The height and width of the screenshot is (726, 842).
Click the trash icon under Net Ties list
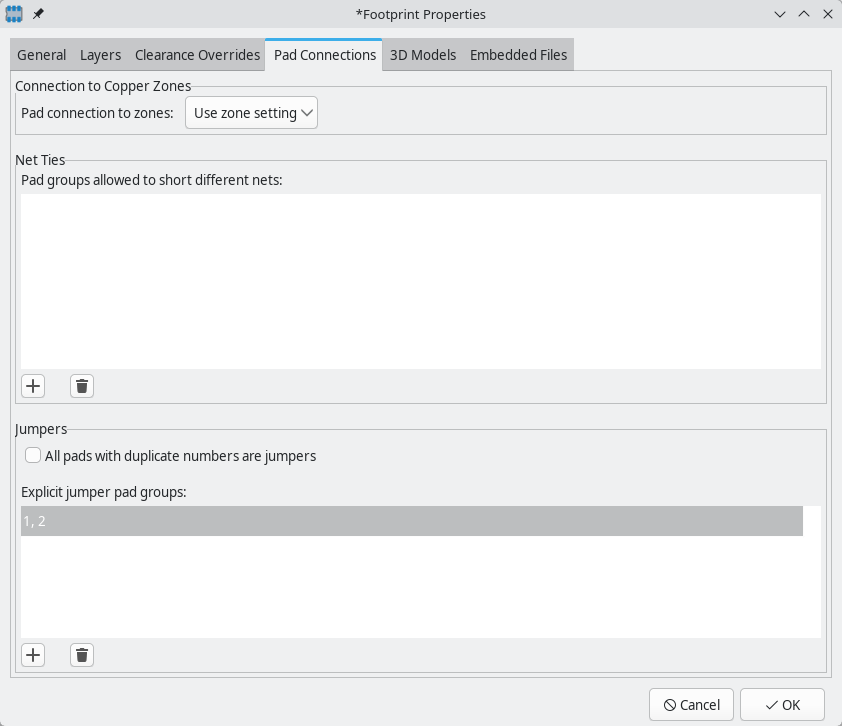tap(81, 385)
